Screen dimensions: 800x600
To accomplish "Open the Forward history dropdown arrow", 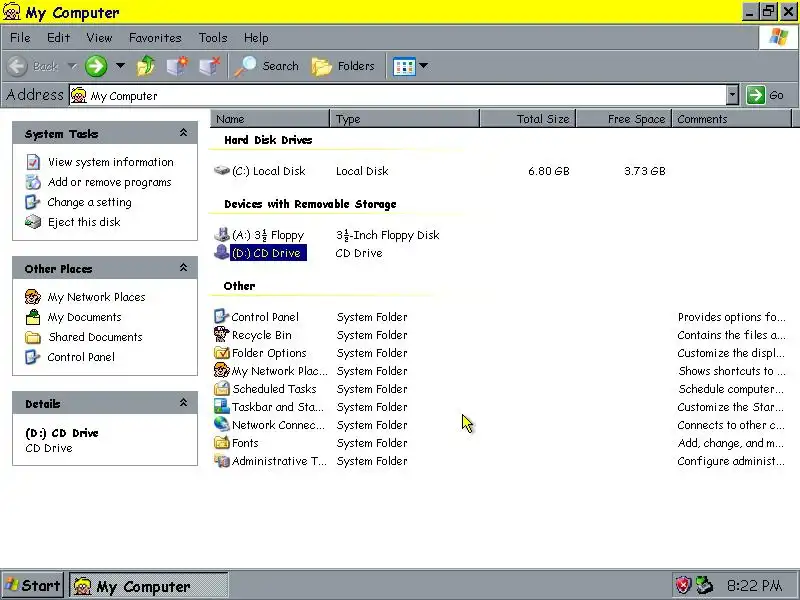I will click(120, 65).
